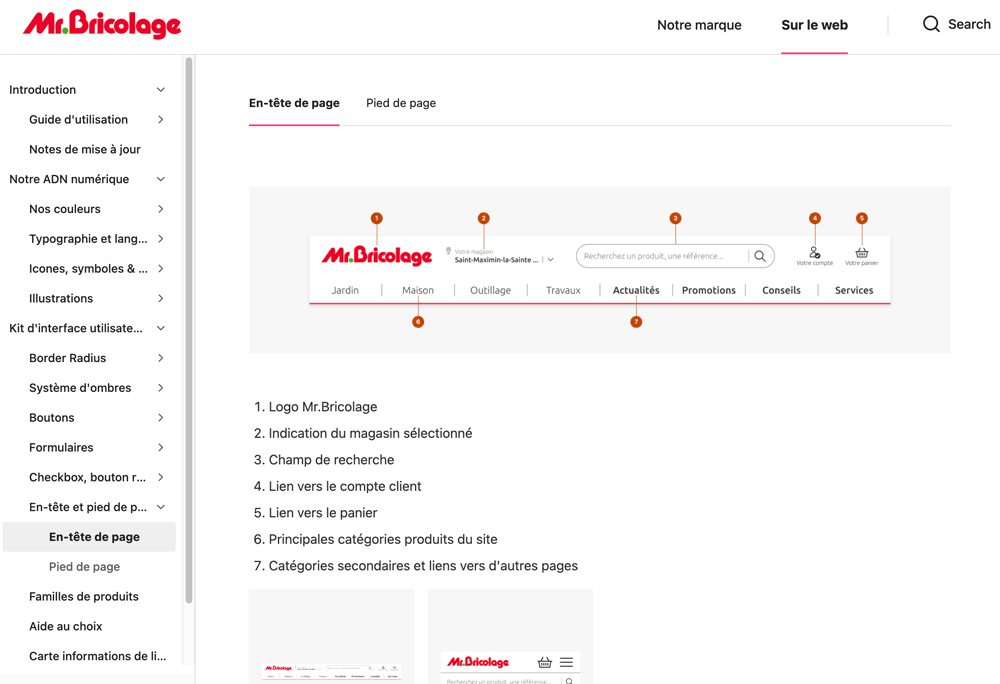Click list item Champ de recherche
This screenshot has width=1000, height=684.
click(x=331, y=460)
